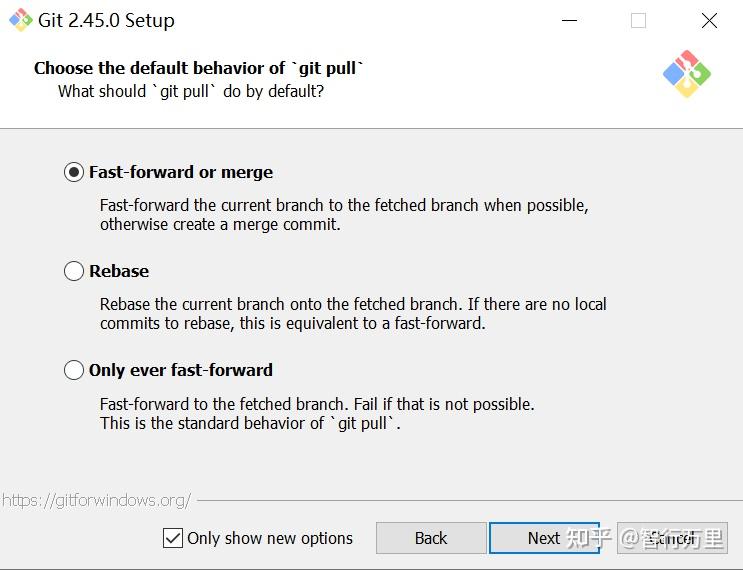The image size is (743, 570).
Task: Choose the Rebase radio button
Action: click(74, 271)
